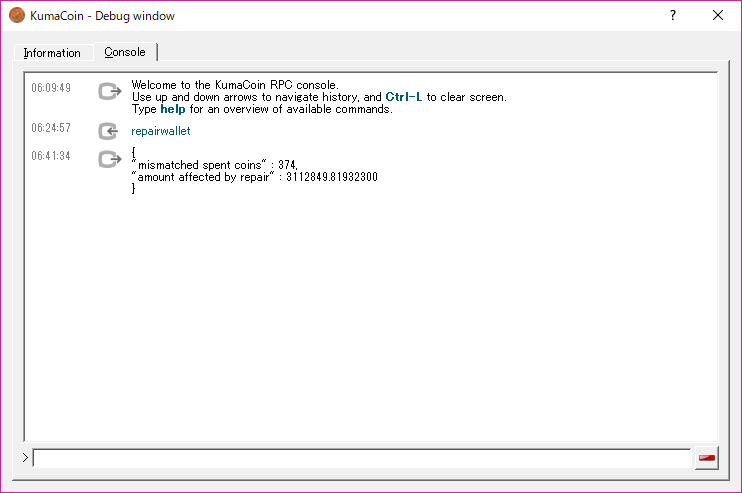Click the Ctrl-L shortcut text

[404, 97]
